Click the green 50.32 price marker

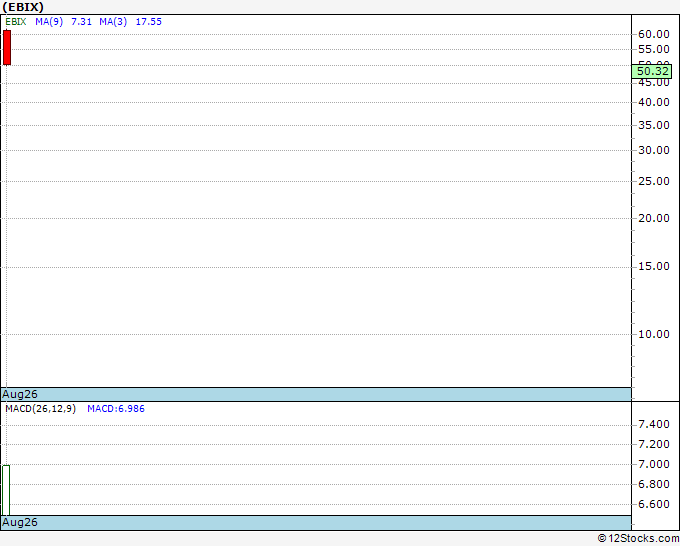coord(652,71)
